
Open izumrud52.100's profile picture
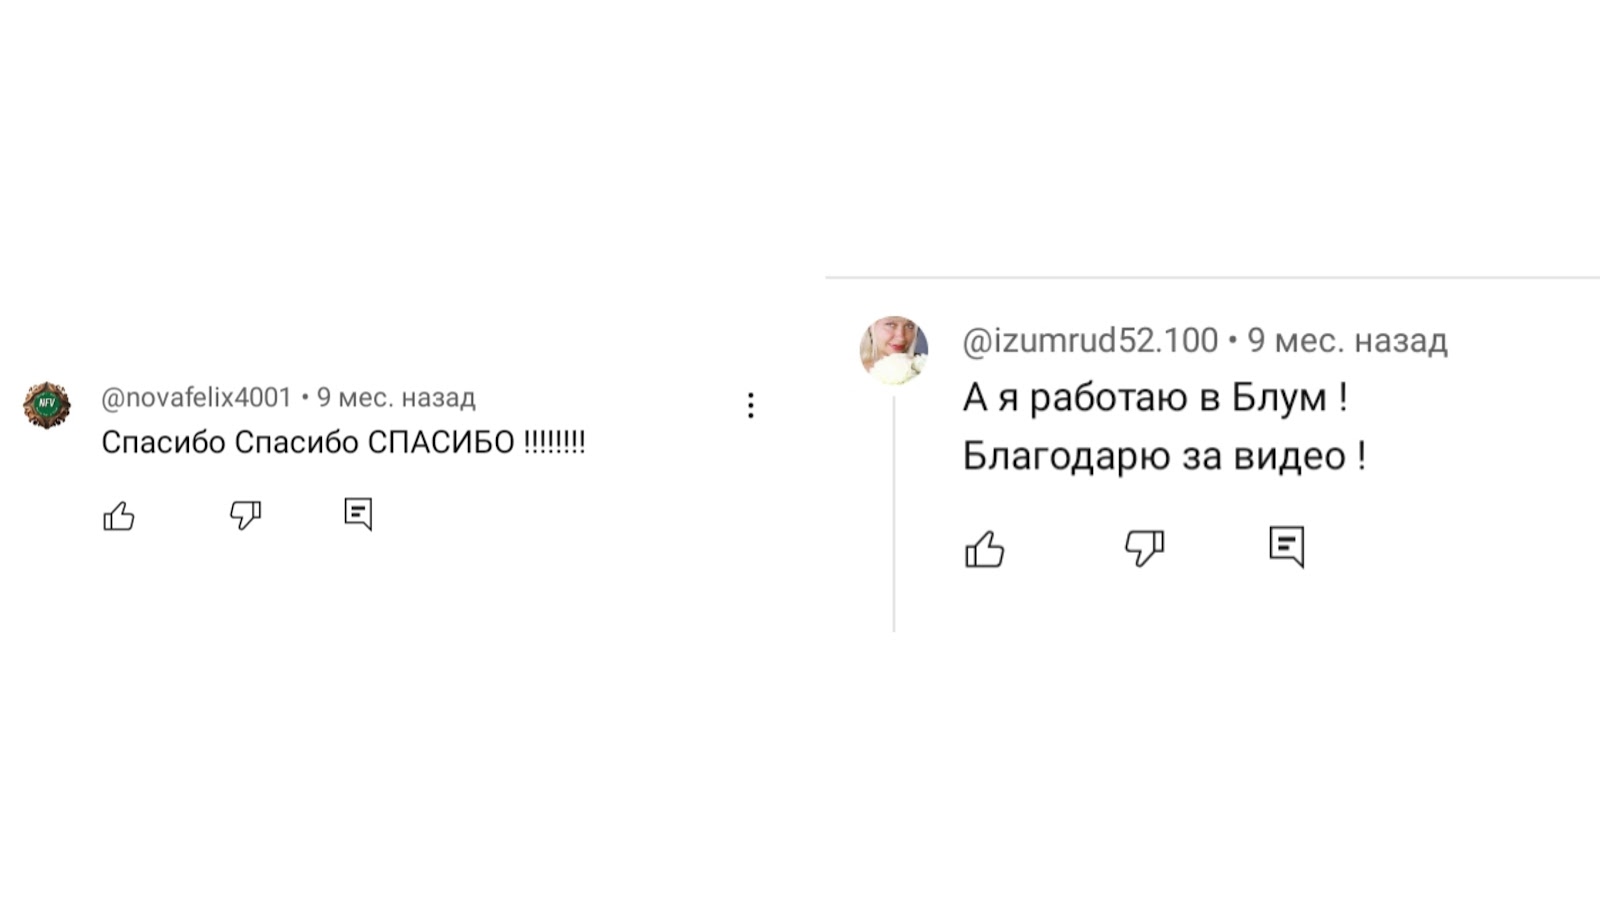(894, 350)
